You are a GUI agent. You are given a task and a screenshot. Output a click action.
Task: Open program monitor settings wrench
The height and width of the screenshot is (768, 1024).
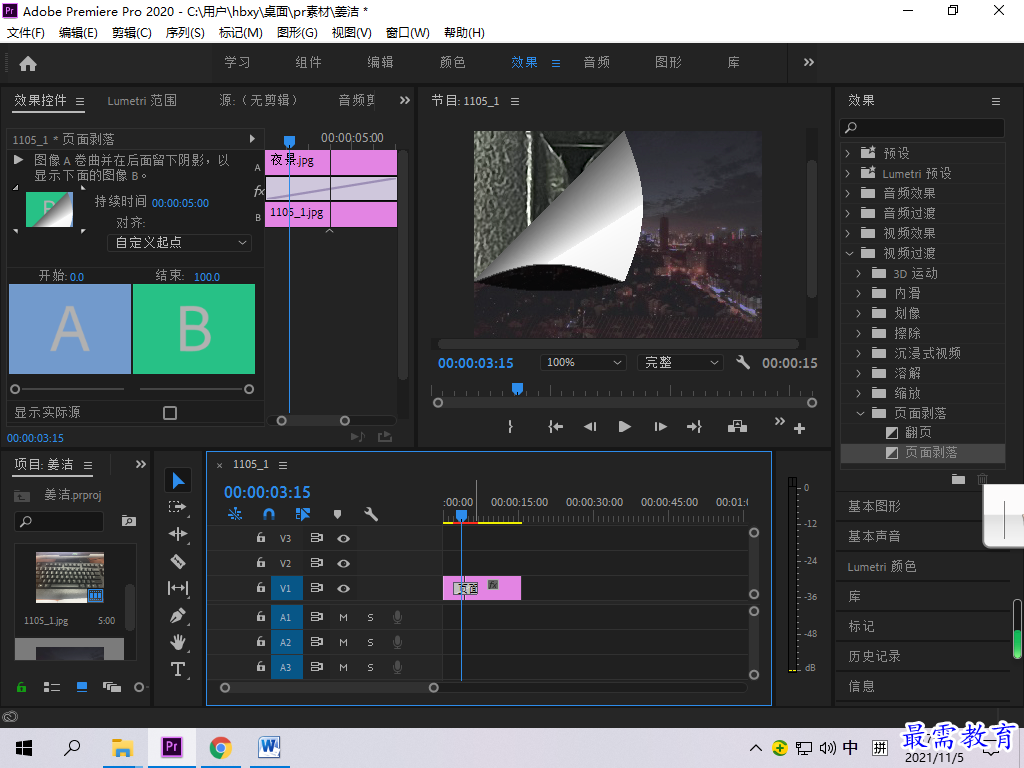coord(743,362)
